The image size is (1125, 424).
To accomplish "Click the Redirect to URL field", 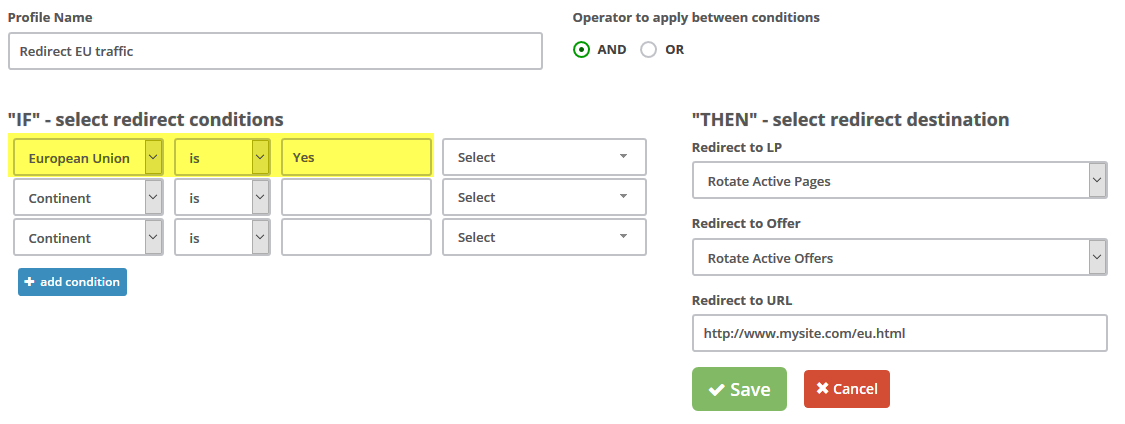I will coord(899,333).
